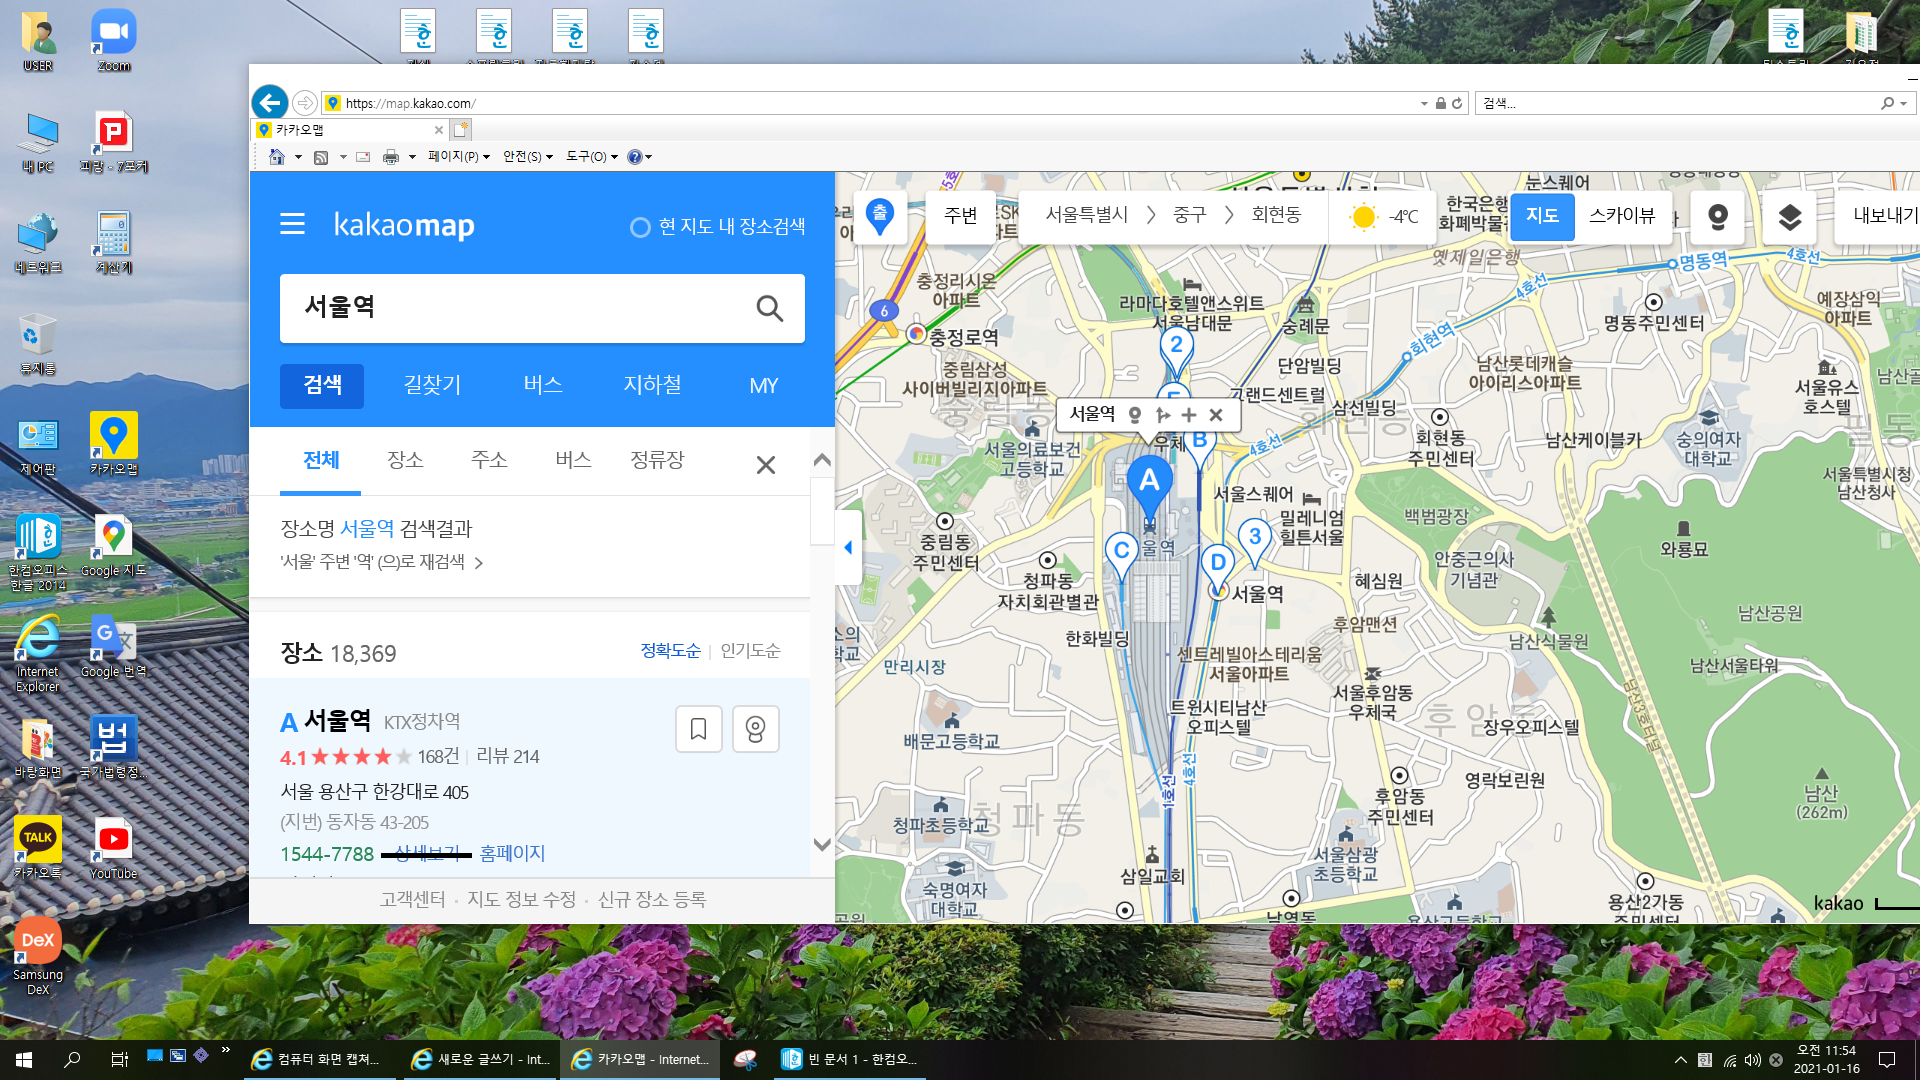1920x1080 pixels.
Task: Switch map view to 스카이뷰
Action: (x=1622, y=216)
